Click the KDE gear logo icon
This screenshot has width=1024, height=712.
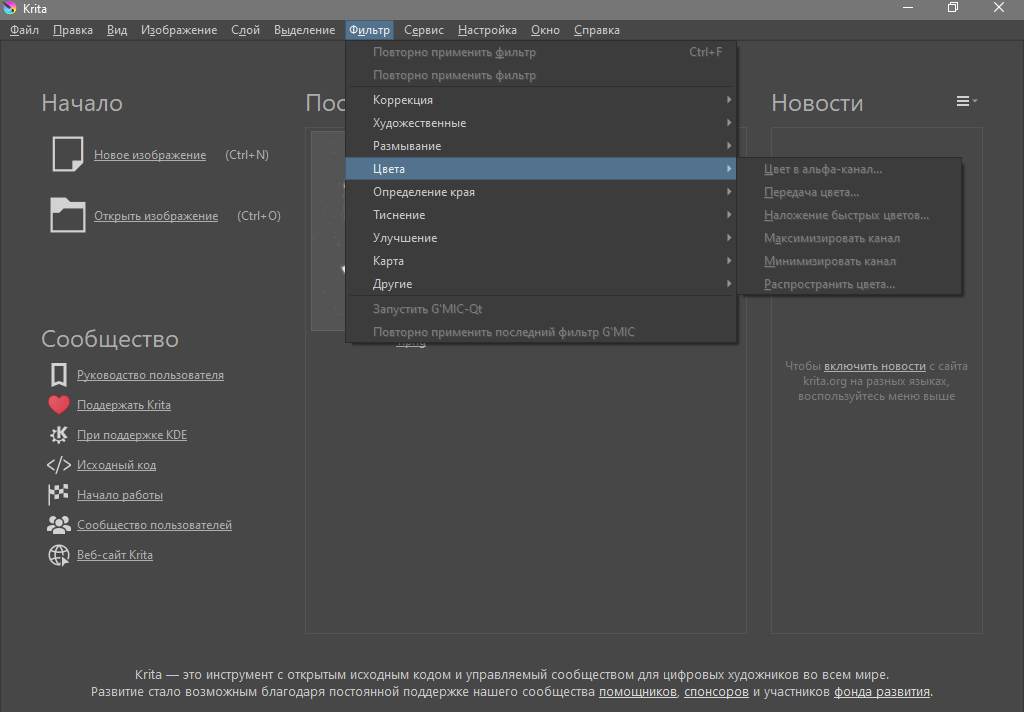(59, 435)
